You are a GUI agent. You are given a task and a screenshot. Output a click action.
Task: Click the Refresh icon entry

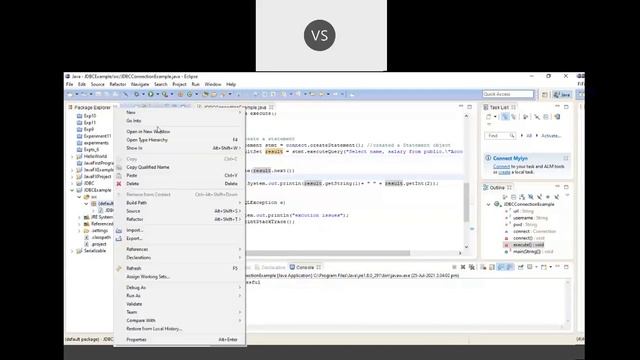[x=119, y=268]
